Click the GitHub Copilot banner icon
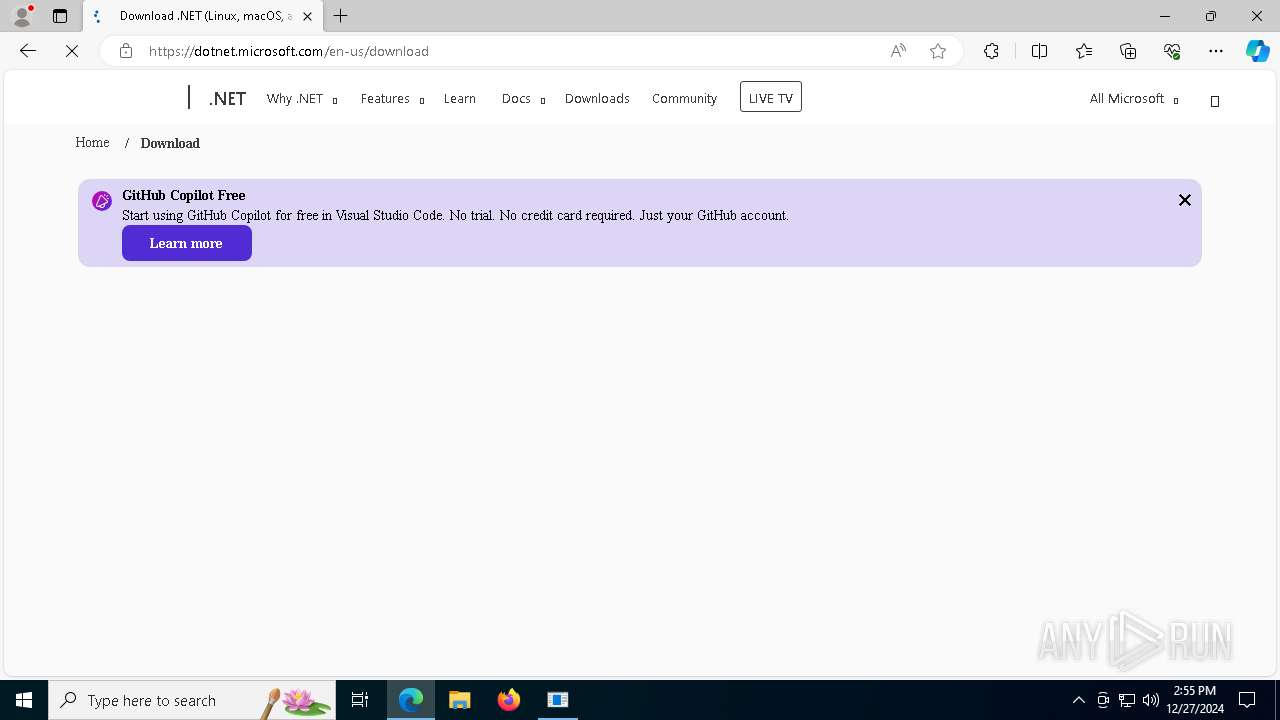Screen dimensions: 1280x720 coord(102,201)
